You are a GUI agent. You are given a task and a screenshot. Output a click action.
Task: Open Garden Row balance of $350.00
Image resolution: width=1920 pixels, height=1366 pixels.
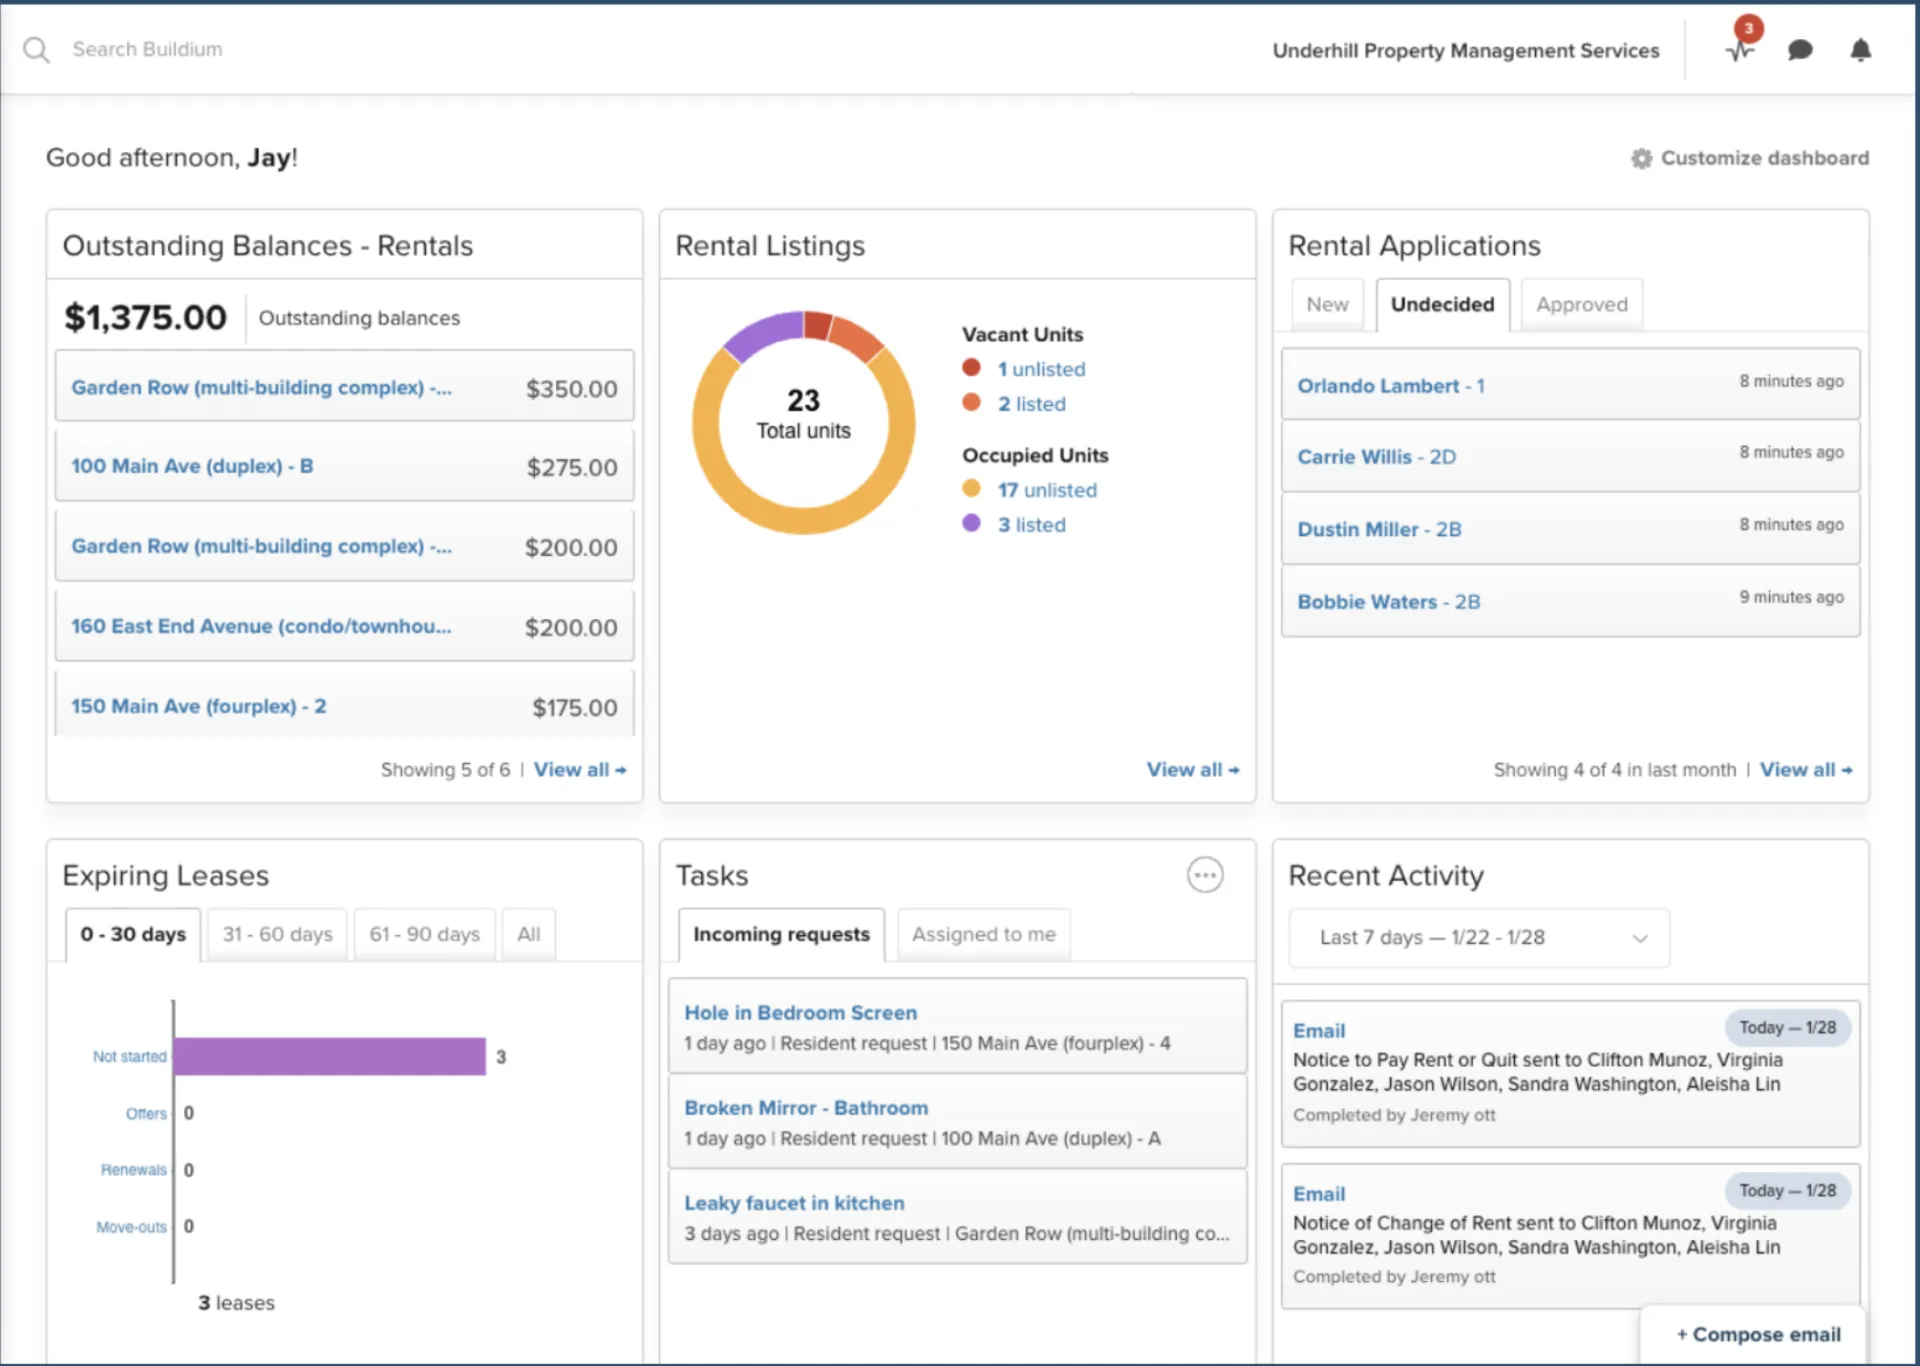tap(344, 388)
